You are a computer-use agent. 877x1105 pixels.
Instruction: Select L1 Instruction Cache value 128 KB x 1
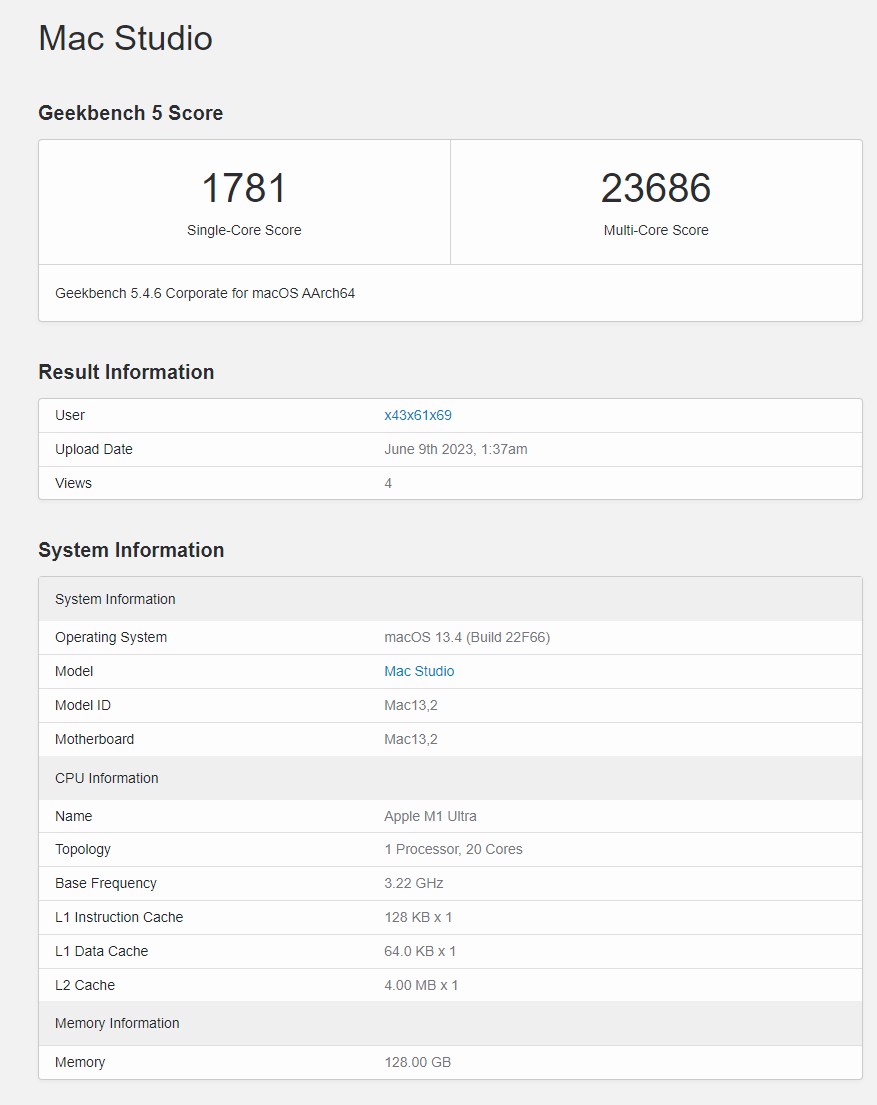click(x=418, y=917)
